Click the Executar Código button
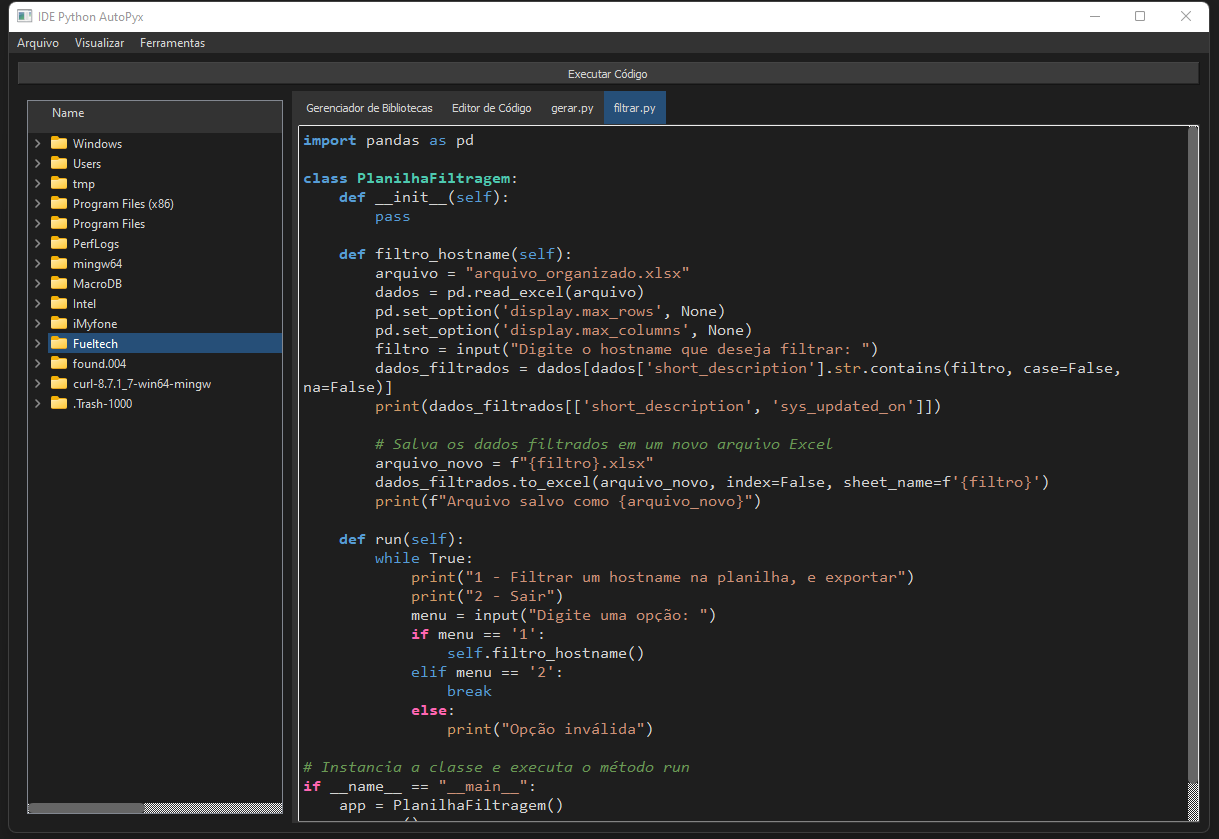This screenshot has width=1219, height=839. click(x=608, y=74)
